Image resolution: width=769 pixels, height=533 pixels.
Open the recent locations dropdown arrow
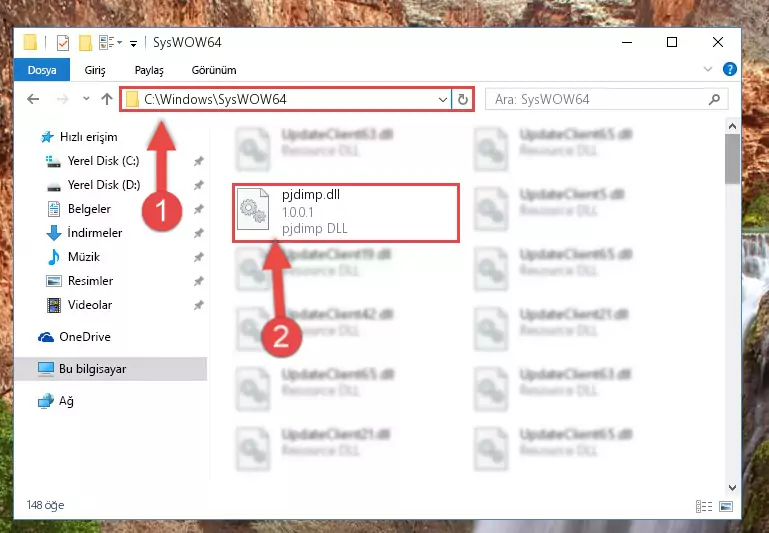(86, 99)
